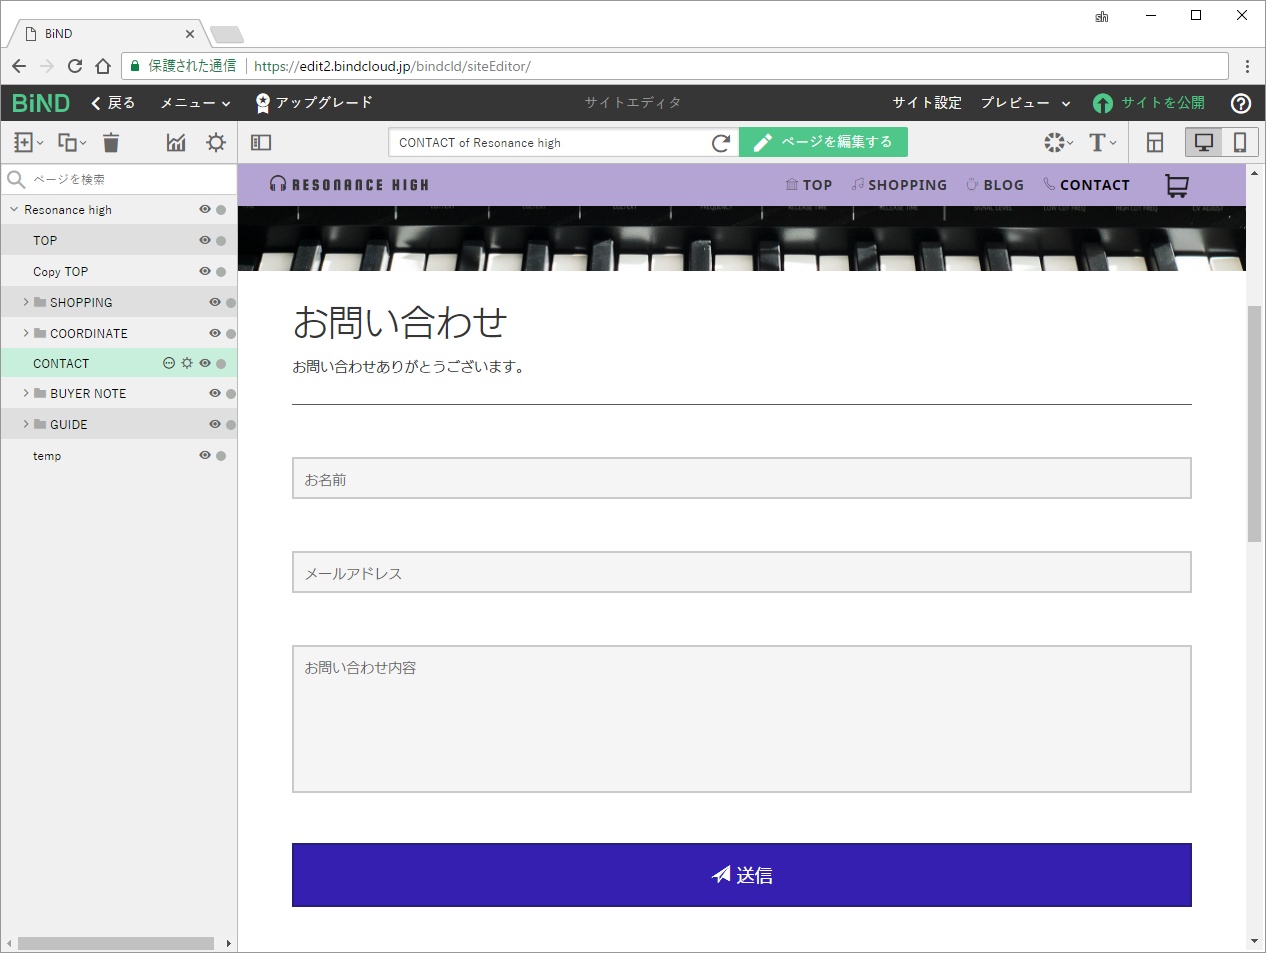Open サイト設定 from the top bar
Image resolution: width=1266 pixels, height=953 pixels.
click(x=927, y=103)
